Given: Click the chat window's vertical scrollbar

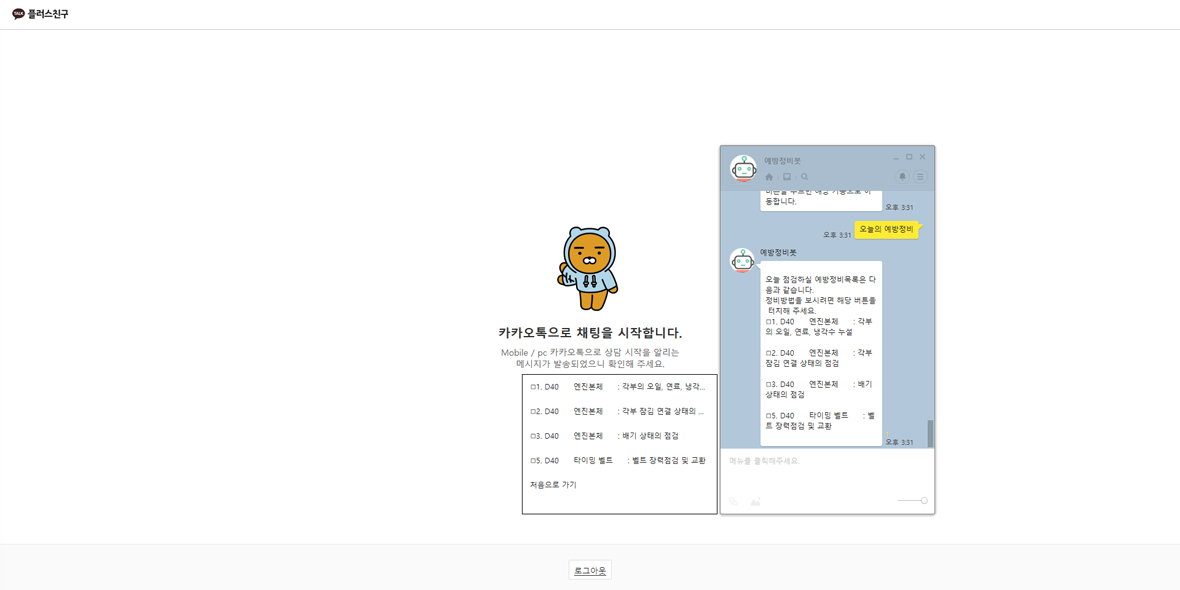Looking at the screenshot, I should [x=930, y=433].
